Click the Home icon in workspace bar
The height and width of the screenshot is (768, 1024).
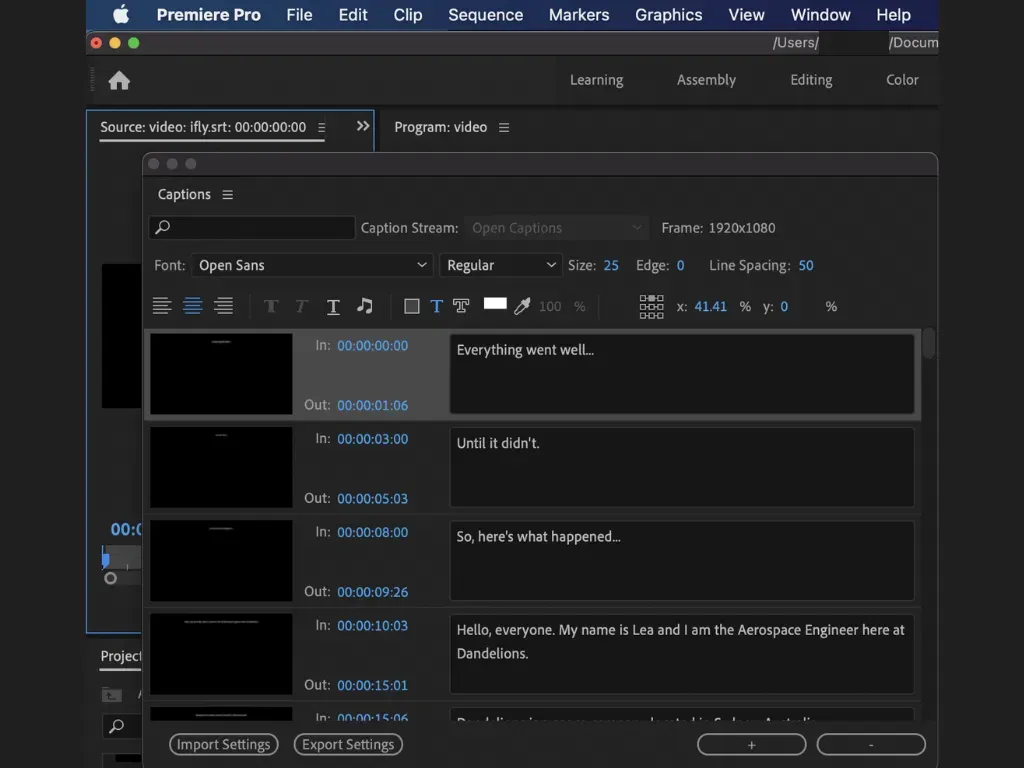pos(119,80)
